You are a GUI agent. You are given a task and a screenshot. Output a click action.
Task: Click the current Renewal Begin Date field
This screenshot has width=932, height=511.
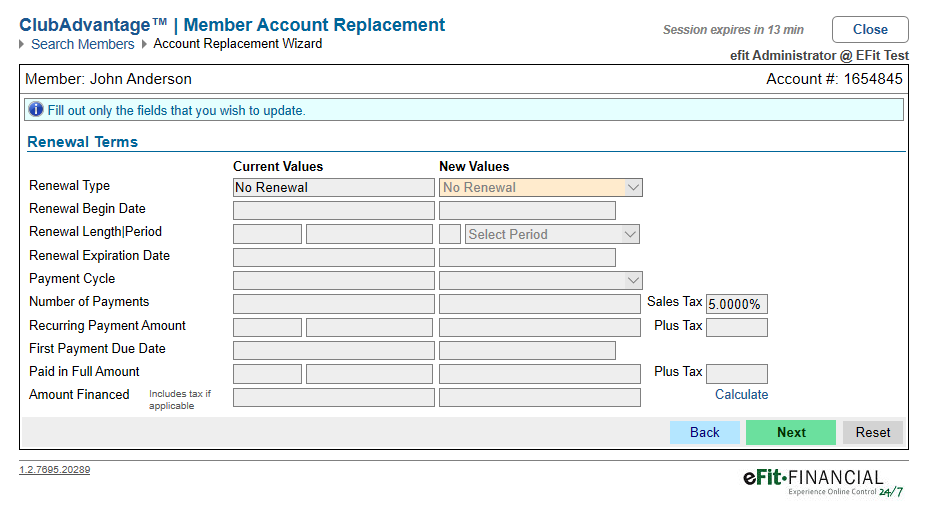click(x=333, y=210)
